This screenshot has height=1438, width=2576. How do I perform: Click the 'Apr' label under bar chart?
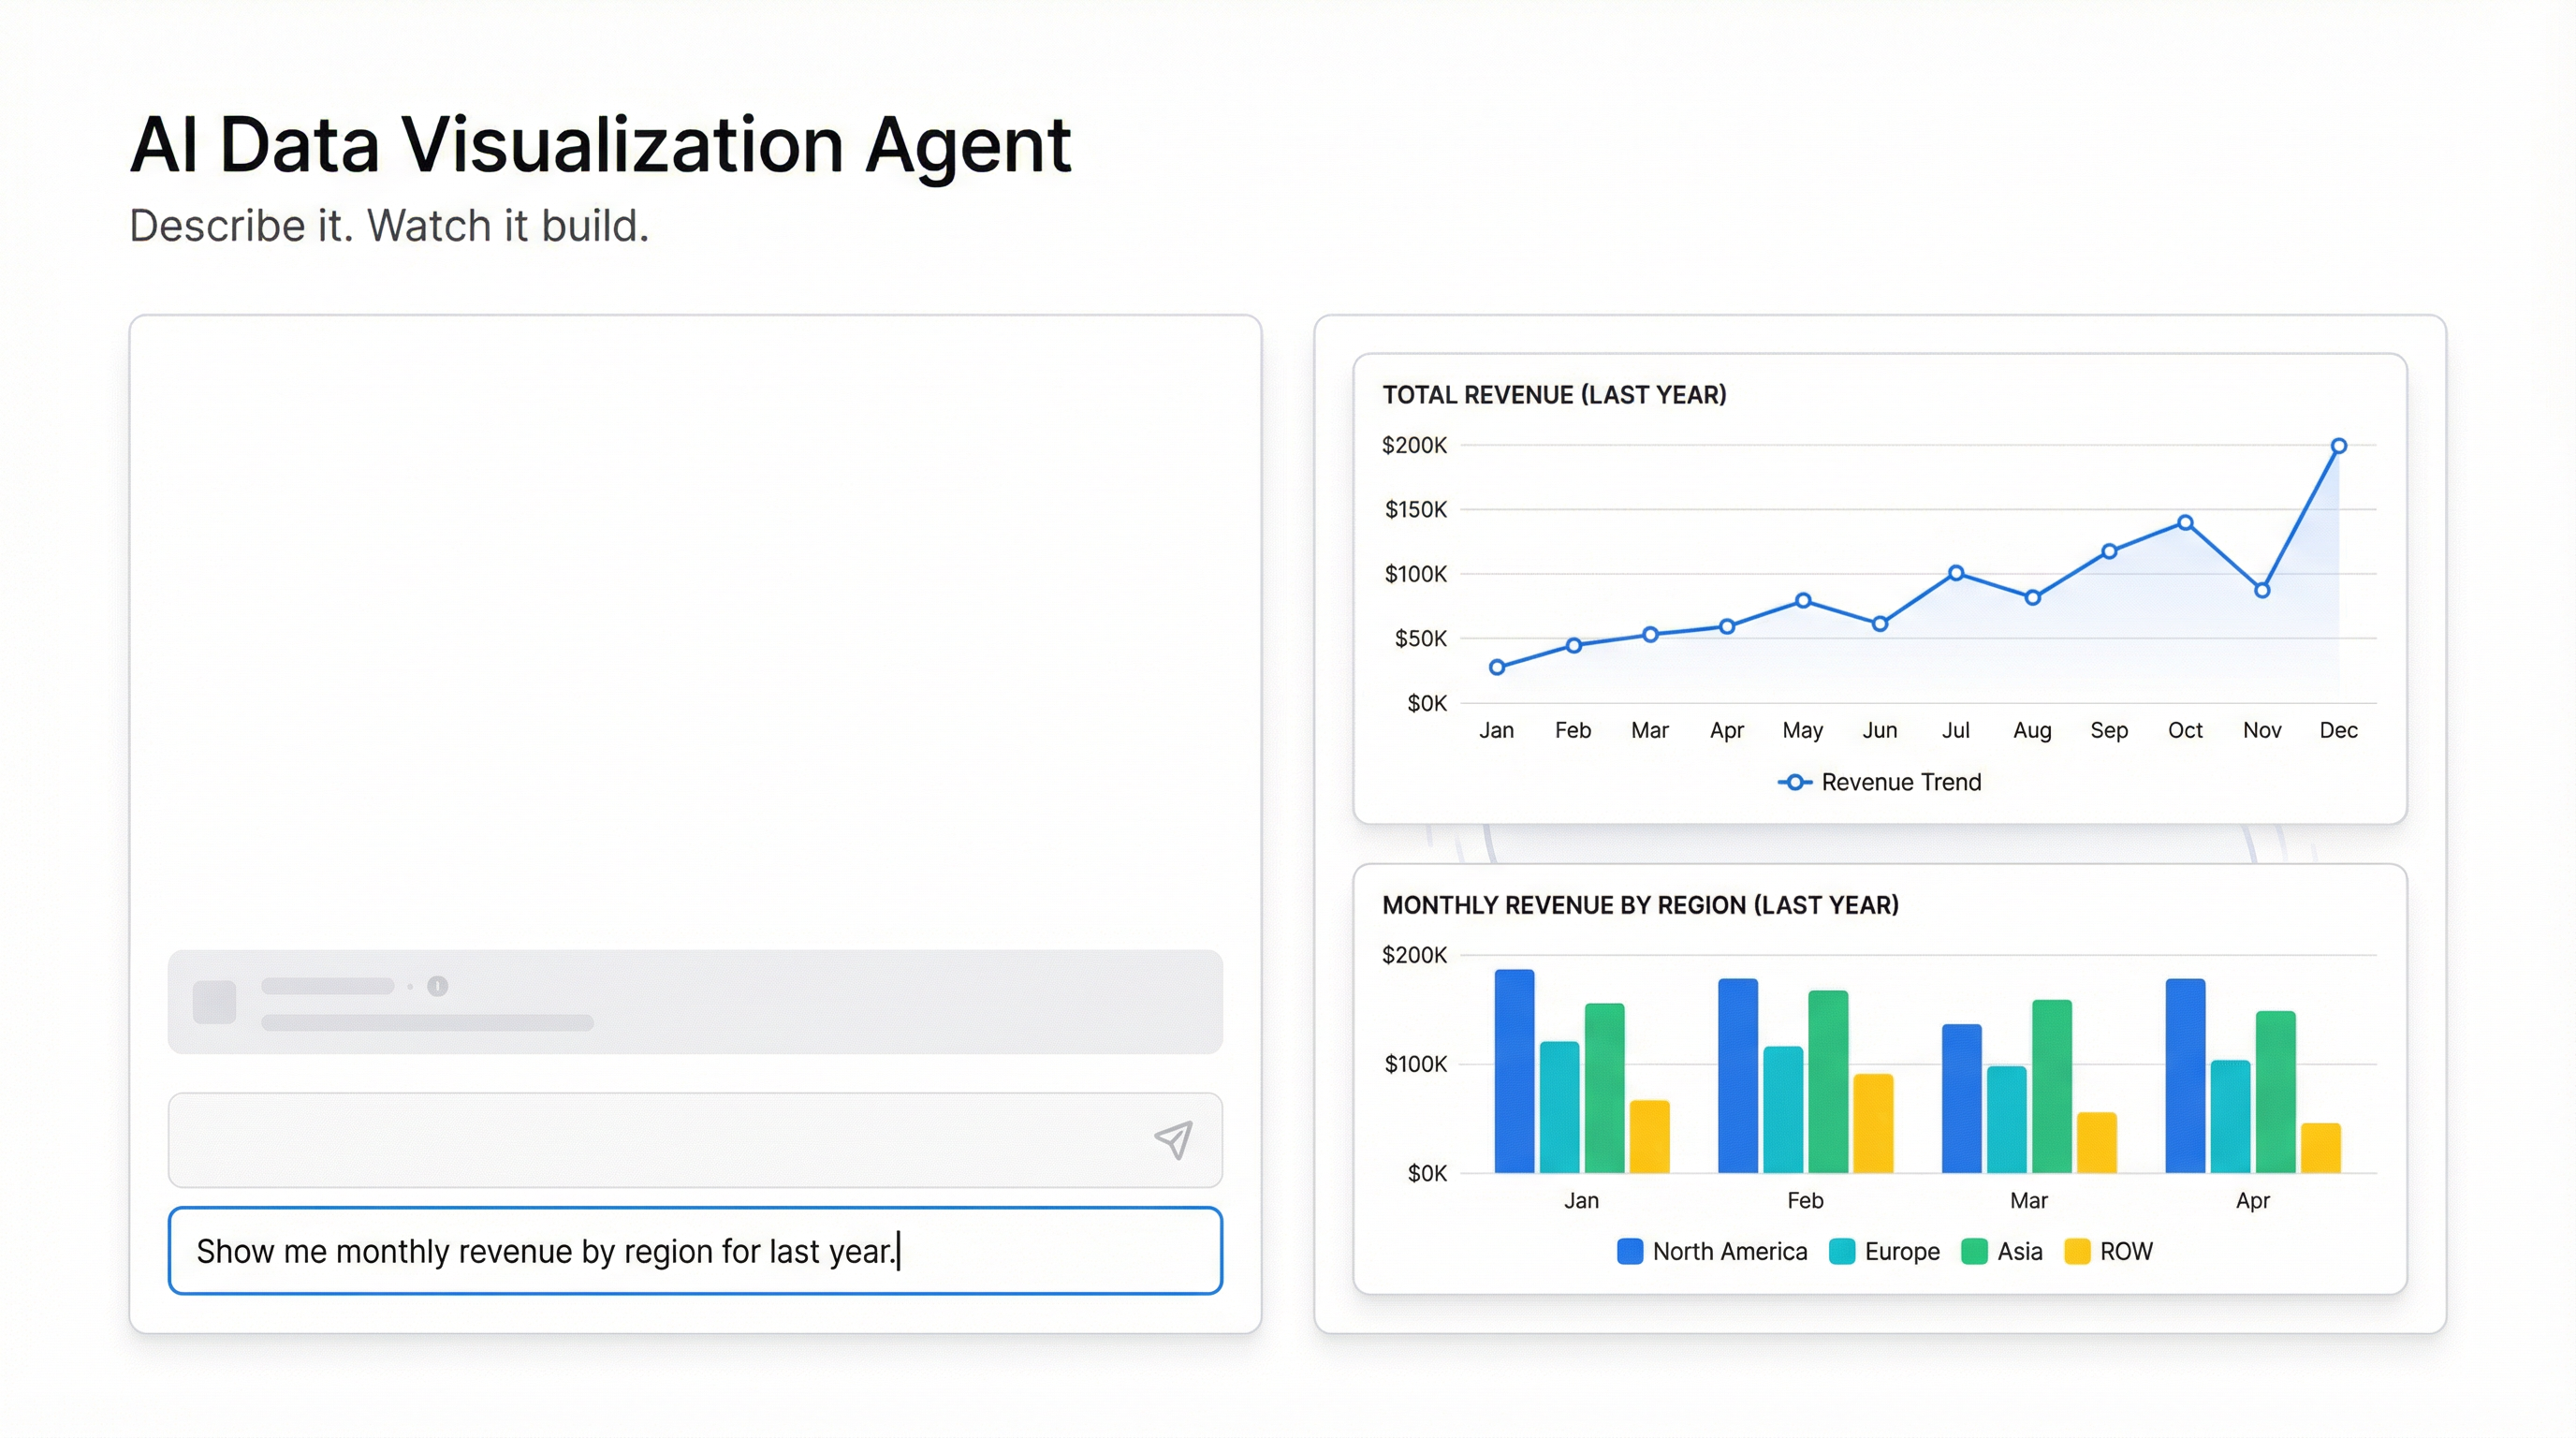2253,1201
